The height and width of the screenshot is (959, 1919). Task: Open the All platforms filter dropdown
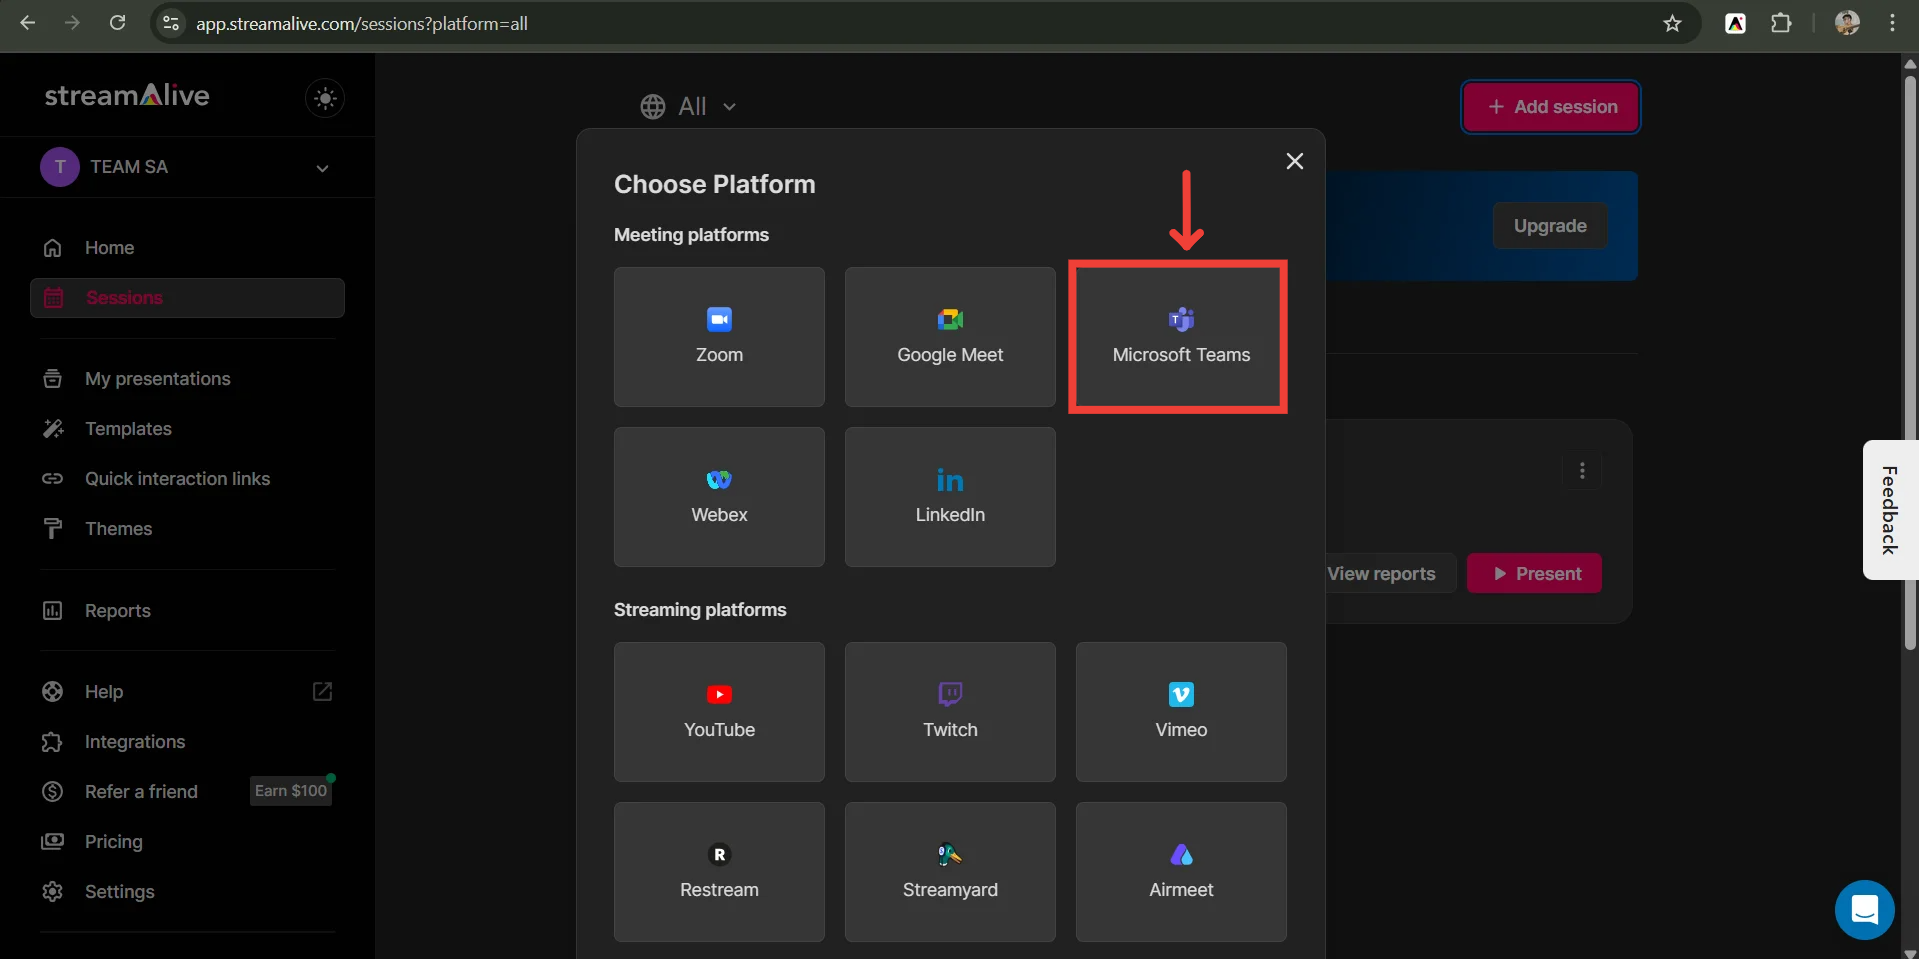point(689,106)
